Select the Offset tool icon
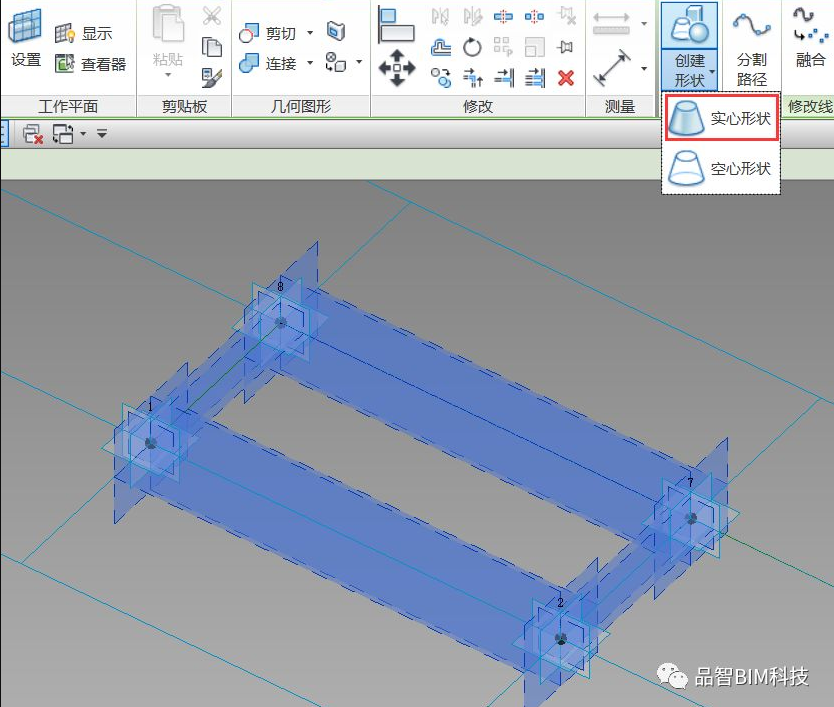Screen dimensions: 834x707 (x=441, y=47)
